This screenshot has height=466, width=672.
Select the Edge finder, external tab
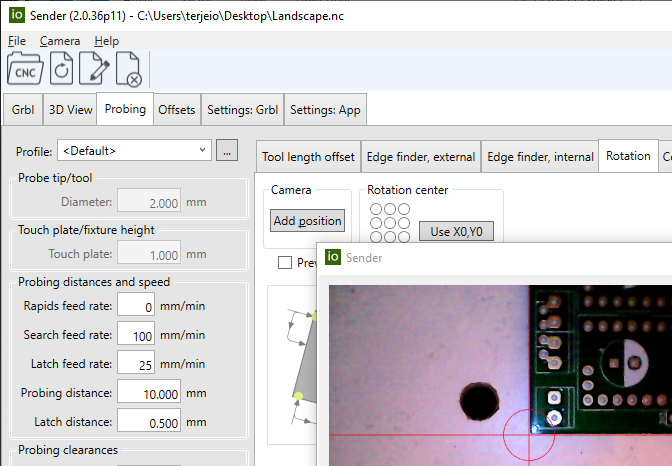421,157
